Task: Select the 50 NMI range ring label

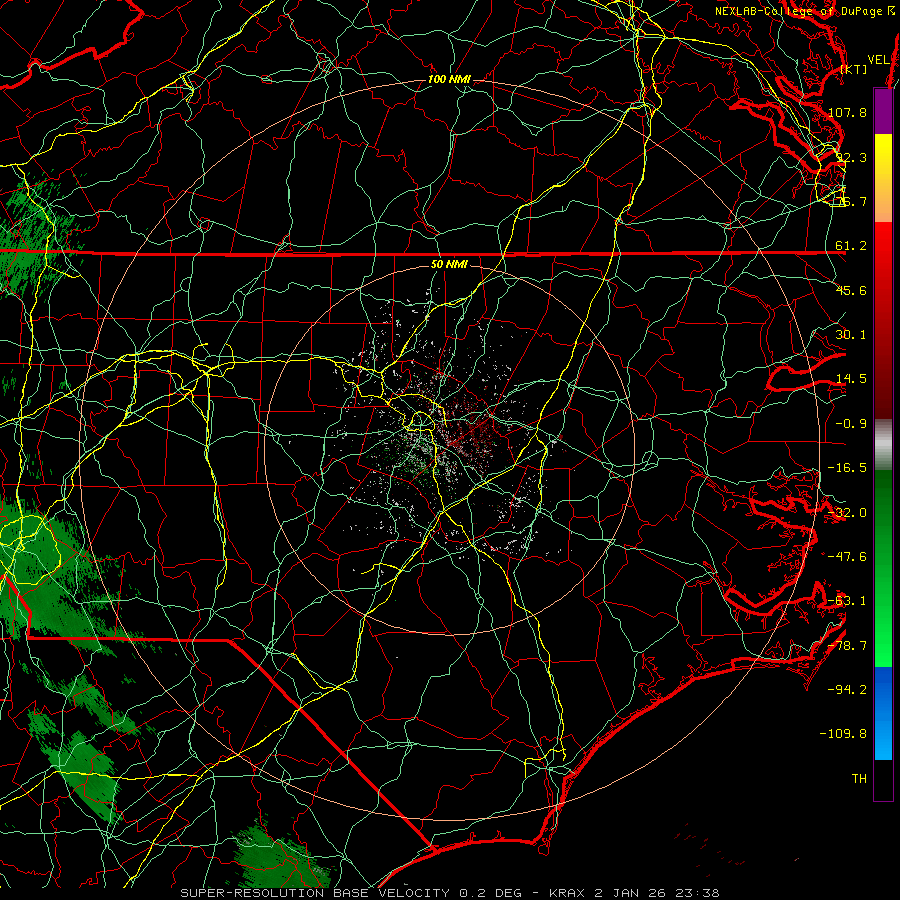Action: [449, 264]
